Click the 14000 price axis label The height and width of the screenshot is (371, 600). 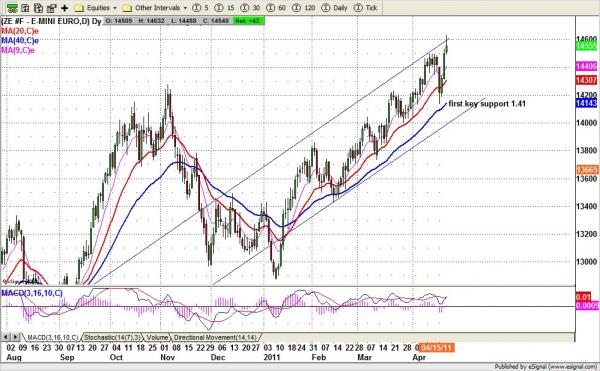point(587,123)
